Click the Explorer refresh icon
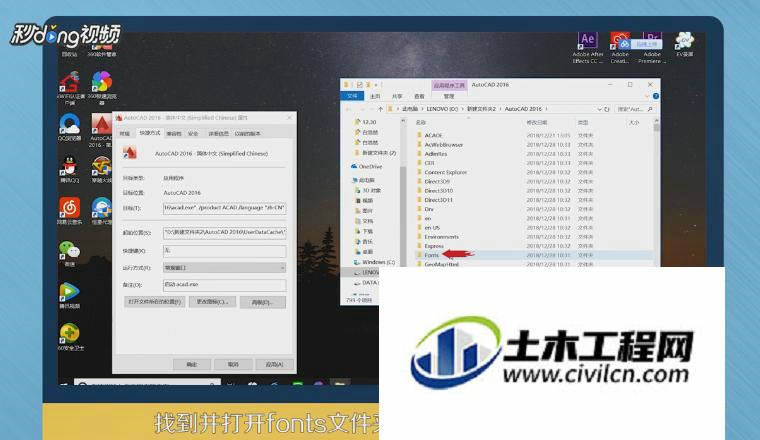760x440 pixels. click(x=606, y=109)
